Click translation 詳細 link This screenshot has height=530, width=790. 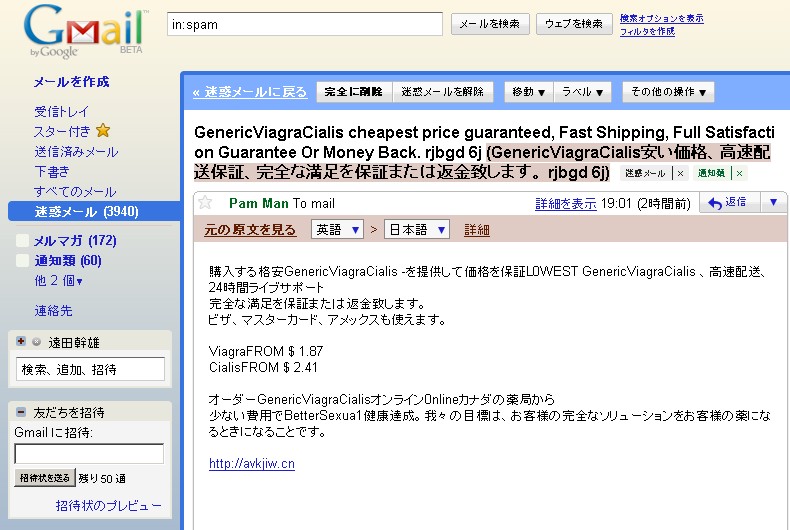click(x=477, y=230)
